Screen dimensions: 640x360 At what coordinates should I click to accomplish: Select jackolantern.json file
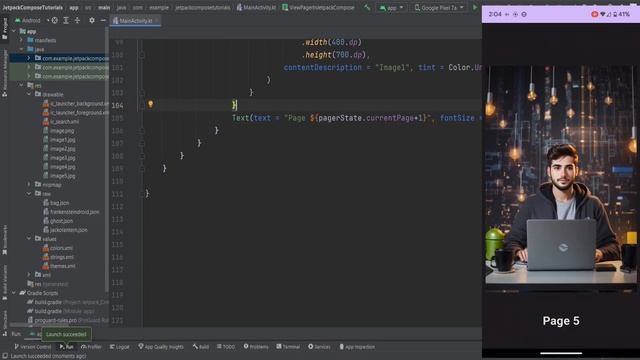(65, 230)
